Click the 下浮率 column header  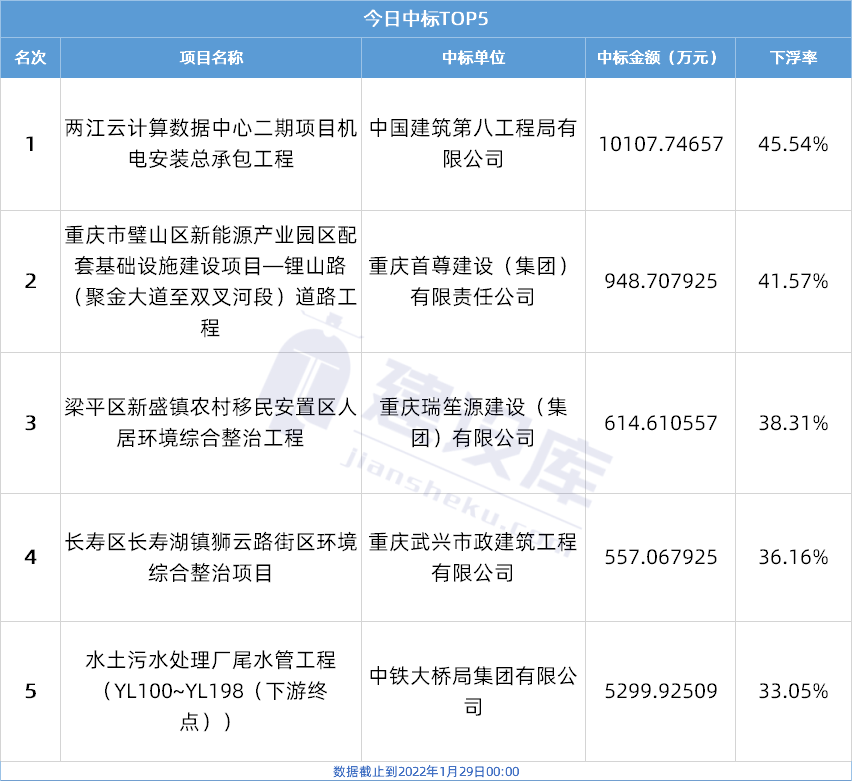coord(793,58)
